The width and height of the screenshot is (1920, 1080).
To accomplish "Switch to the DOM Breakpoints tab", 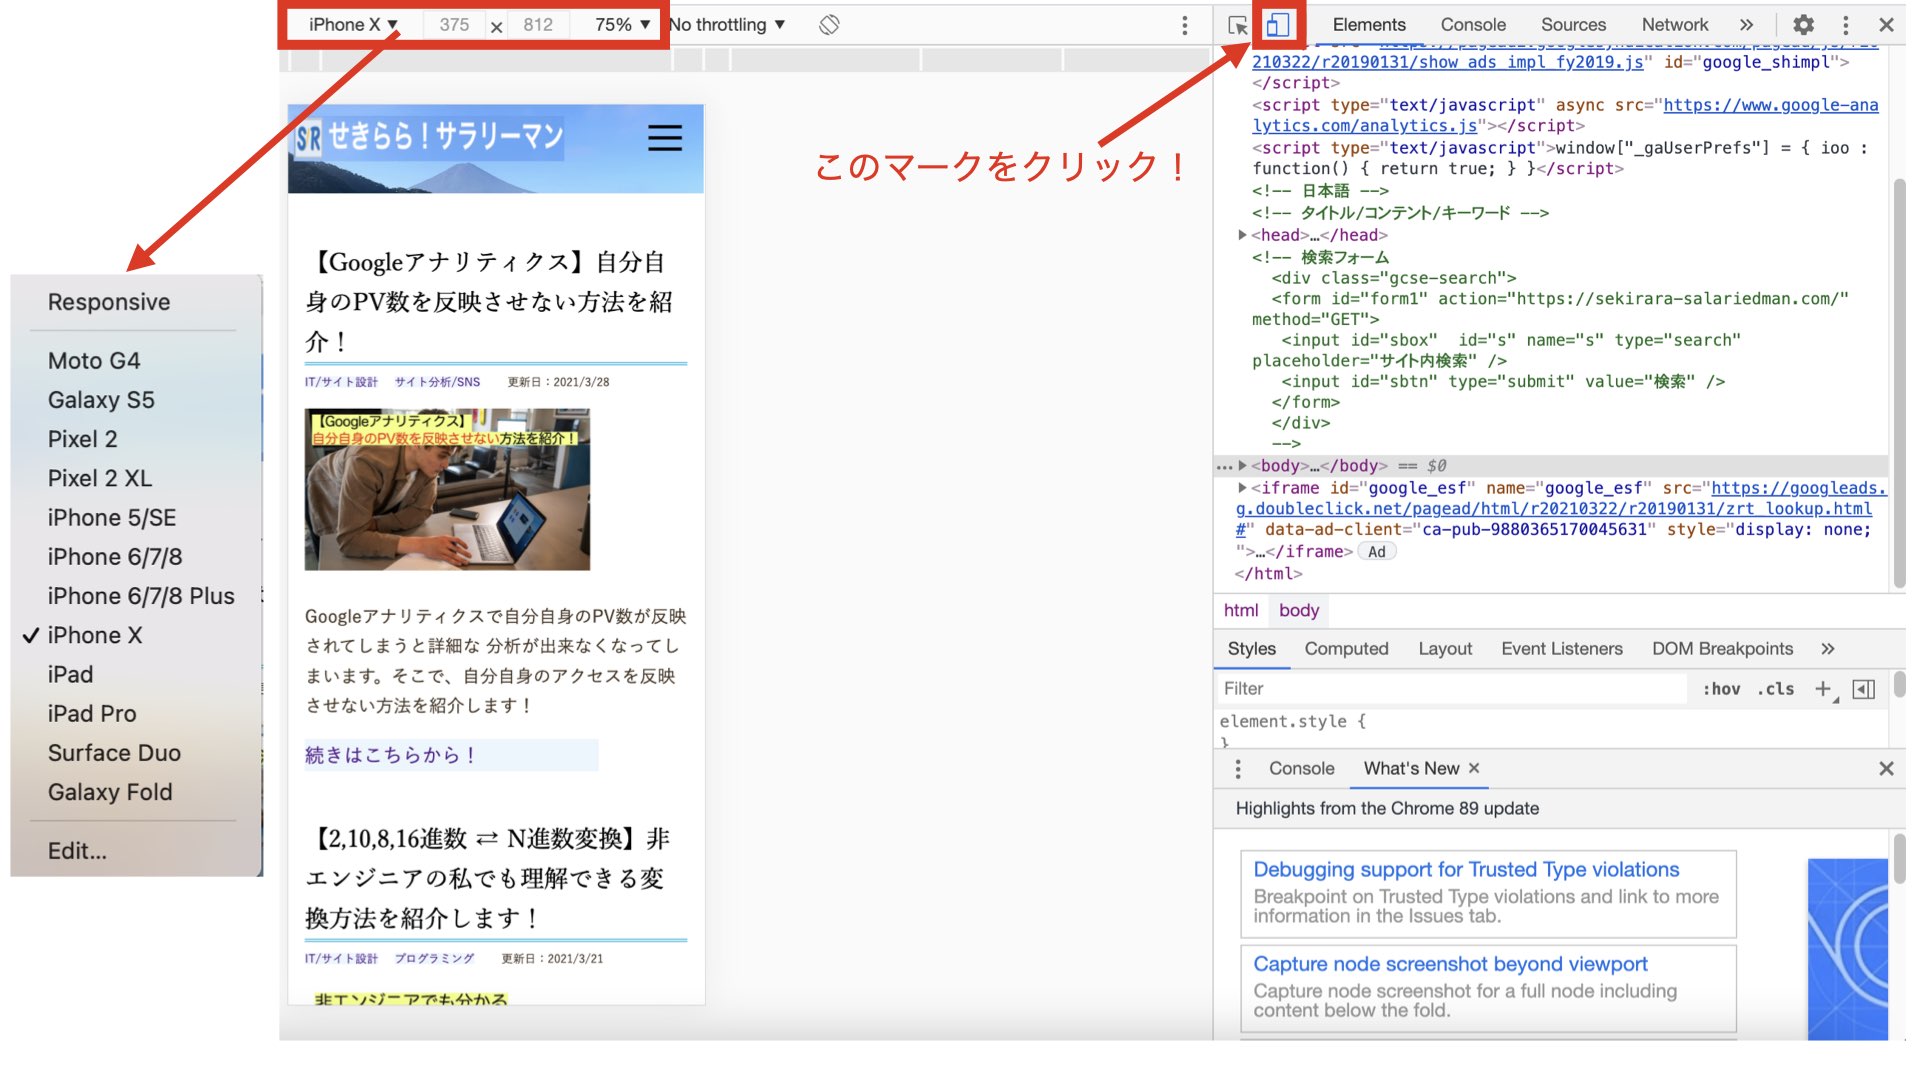I will pyautogui.click(x=1722, y=649).
